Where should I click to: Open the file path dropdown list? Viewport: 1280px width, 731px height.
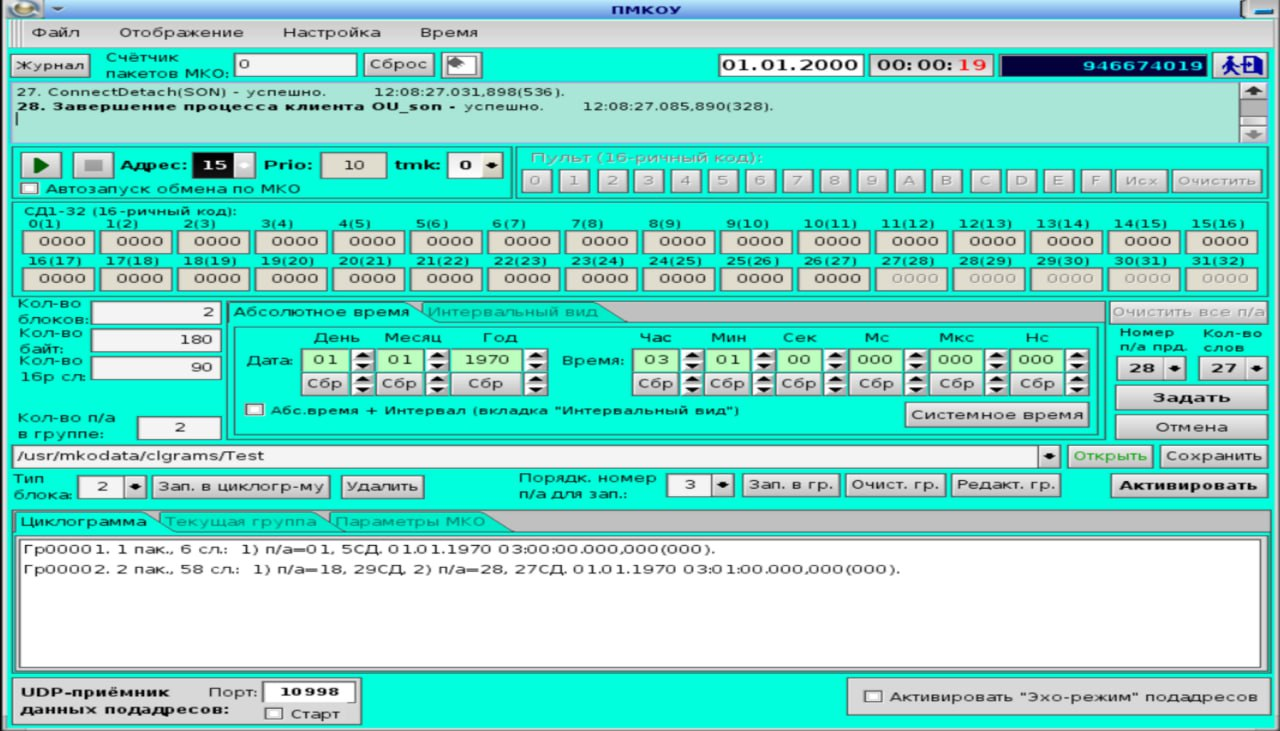point(1049,456)
